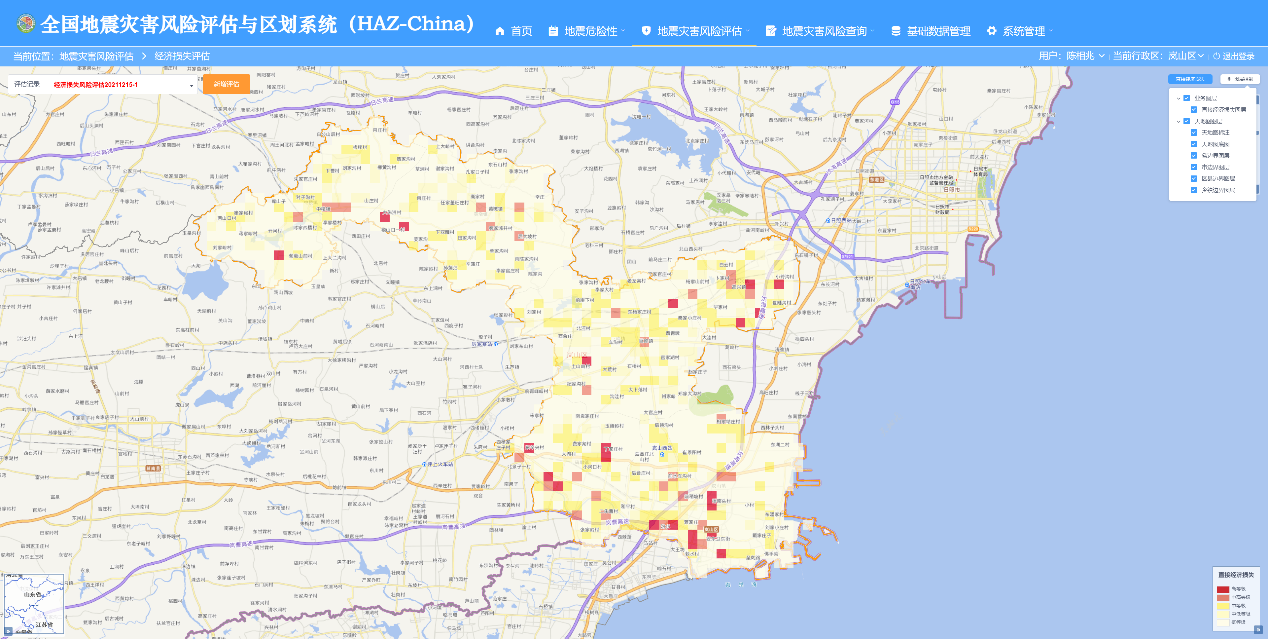The height and width of the screenshot is (639, 1268).
Task: Open the 评估记录 dropdown list
Action: coord(190,86)
